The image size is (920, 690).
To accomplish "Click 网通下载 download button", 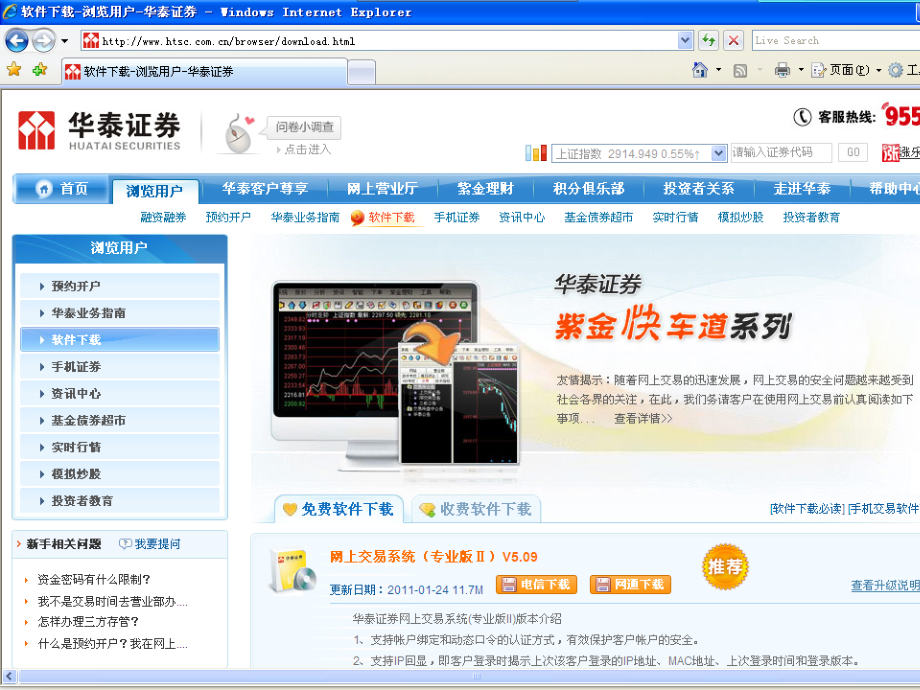I will point(630,584).
